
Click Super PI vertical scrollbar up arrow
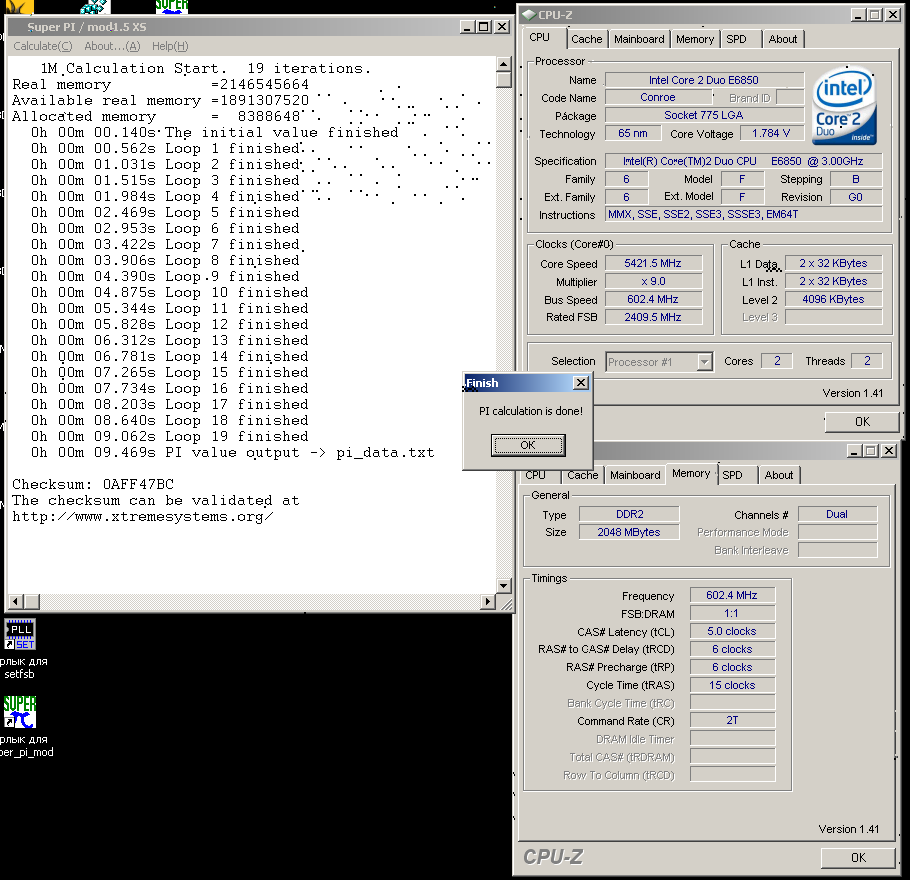503,64
